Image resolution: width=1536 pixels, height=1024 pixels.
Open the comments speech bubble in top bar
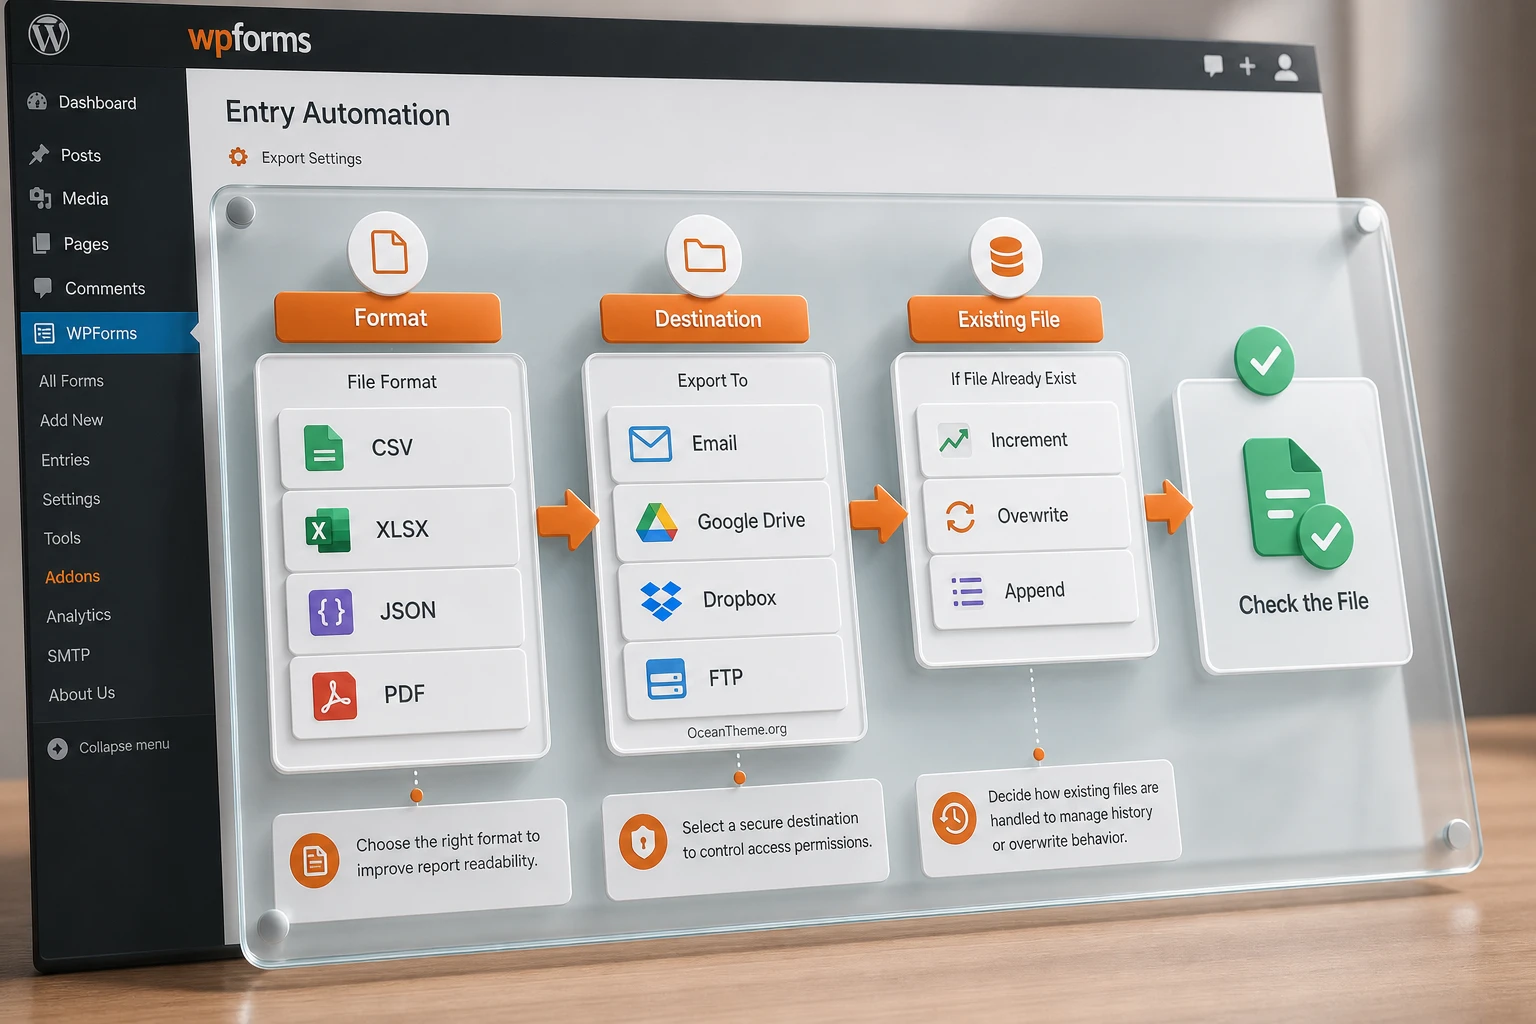[x=1213, y=66]
